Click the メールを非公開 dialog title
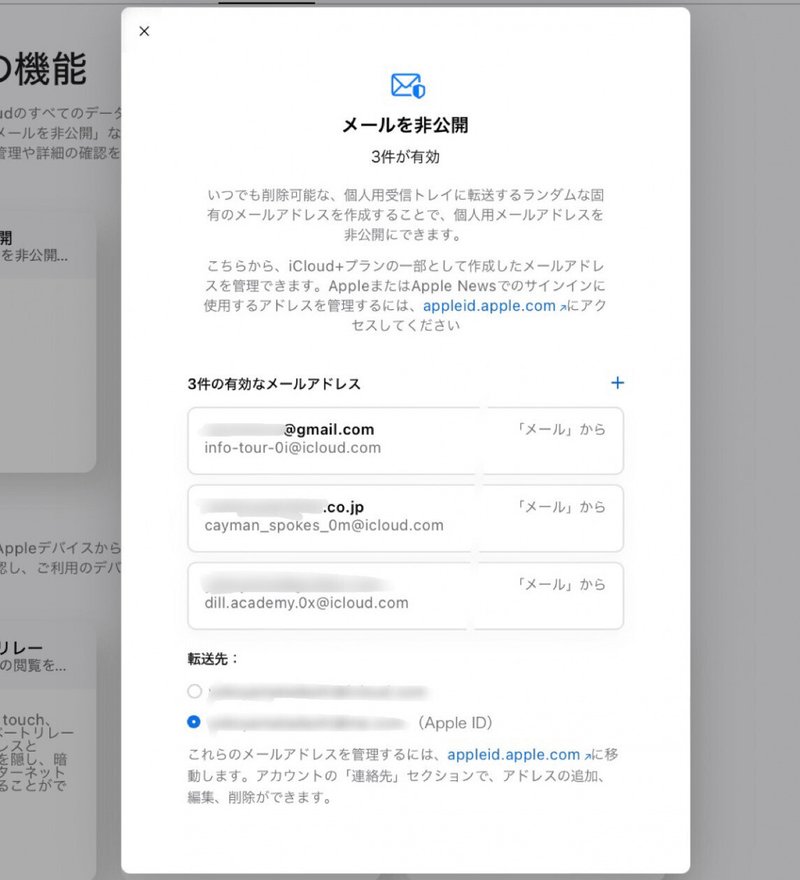 (405, 125)
